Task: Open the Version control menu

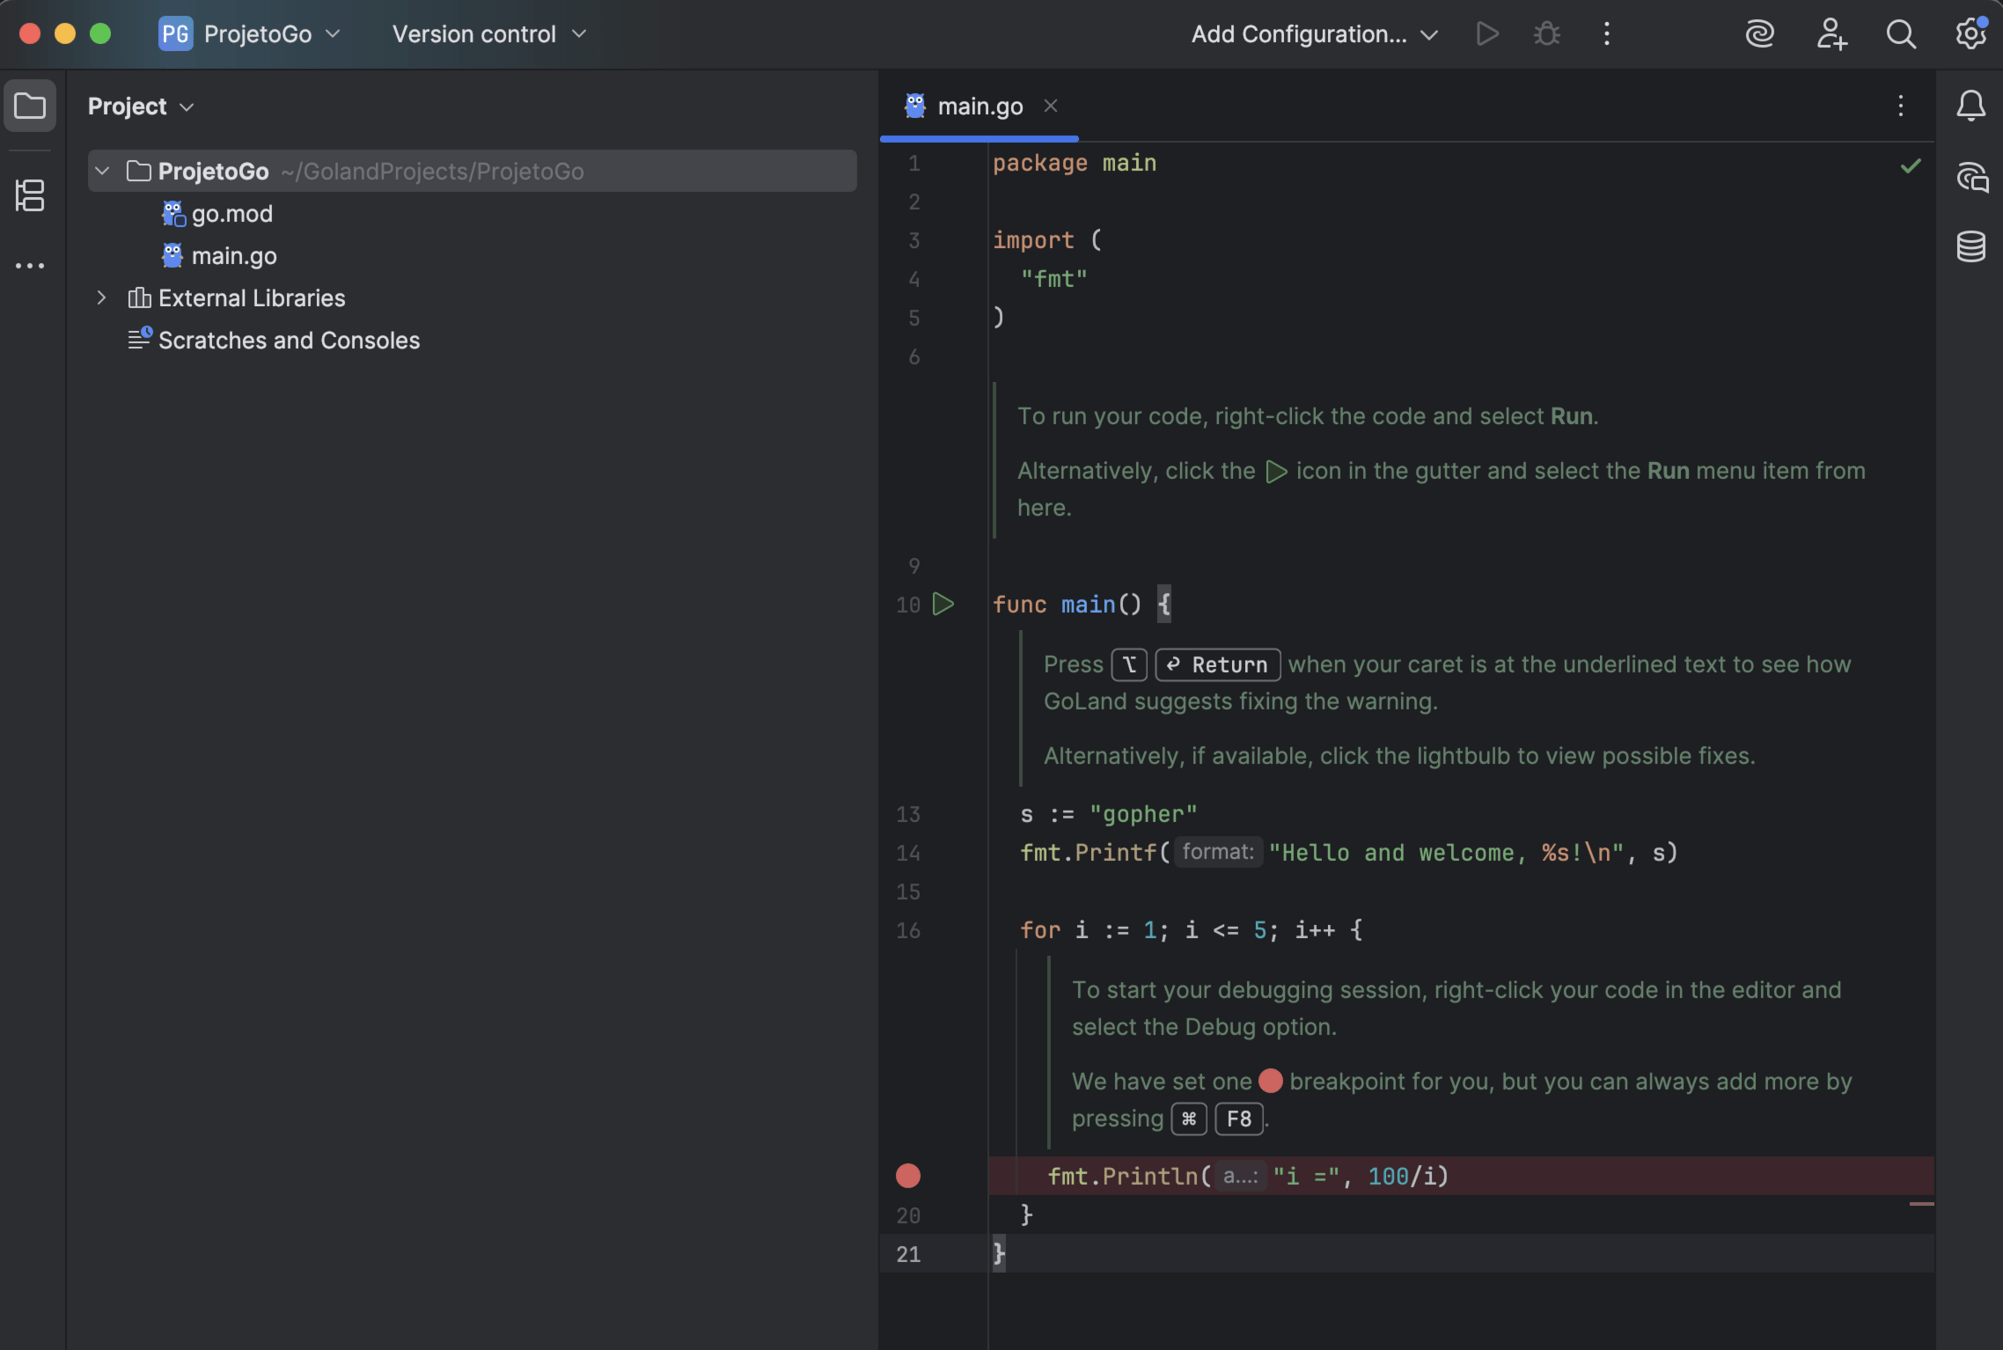Action: tap(489, 34)
